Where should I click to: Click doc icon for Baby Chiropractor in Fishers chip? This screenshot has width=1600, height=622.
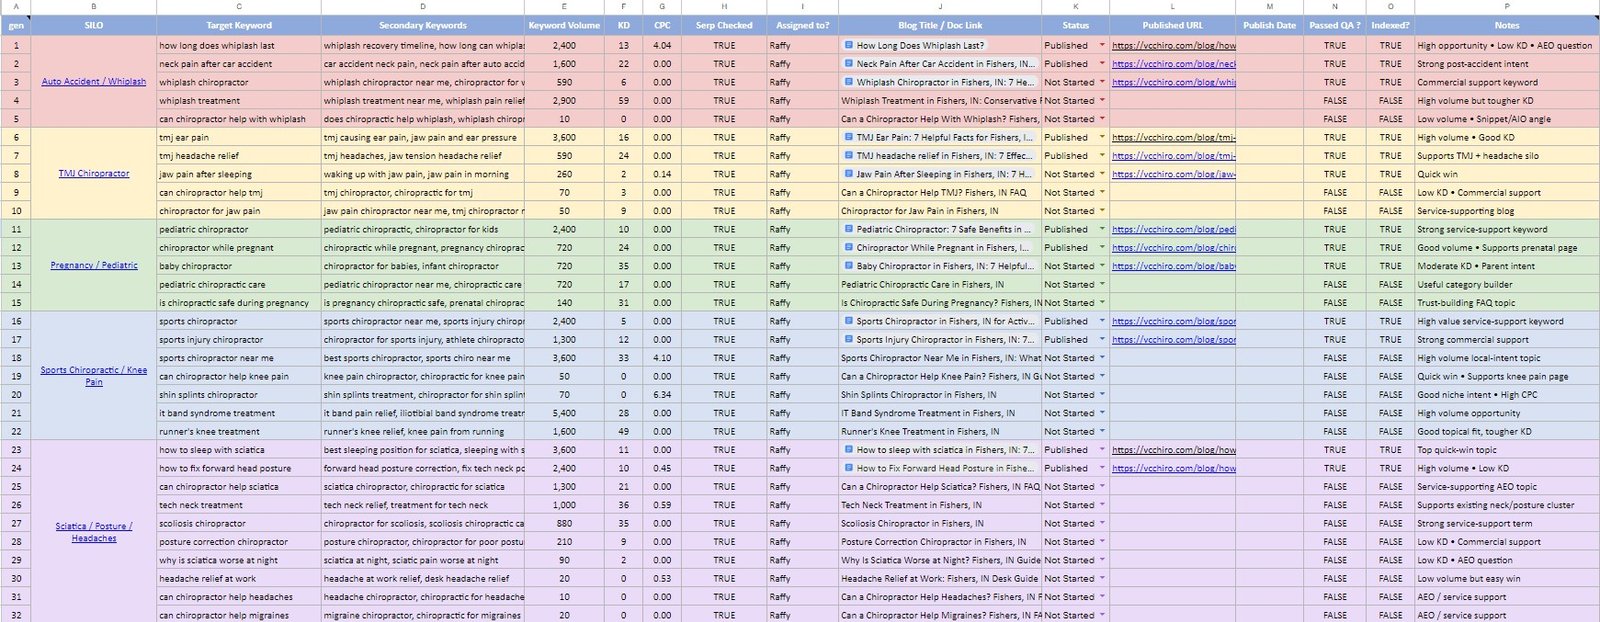[849, 266]
